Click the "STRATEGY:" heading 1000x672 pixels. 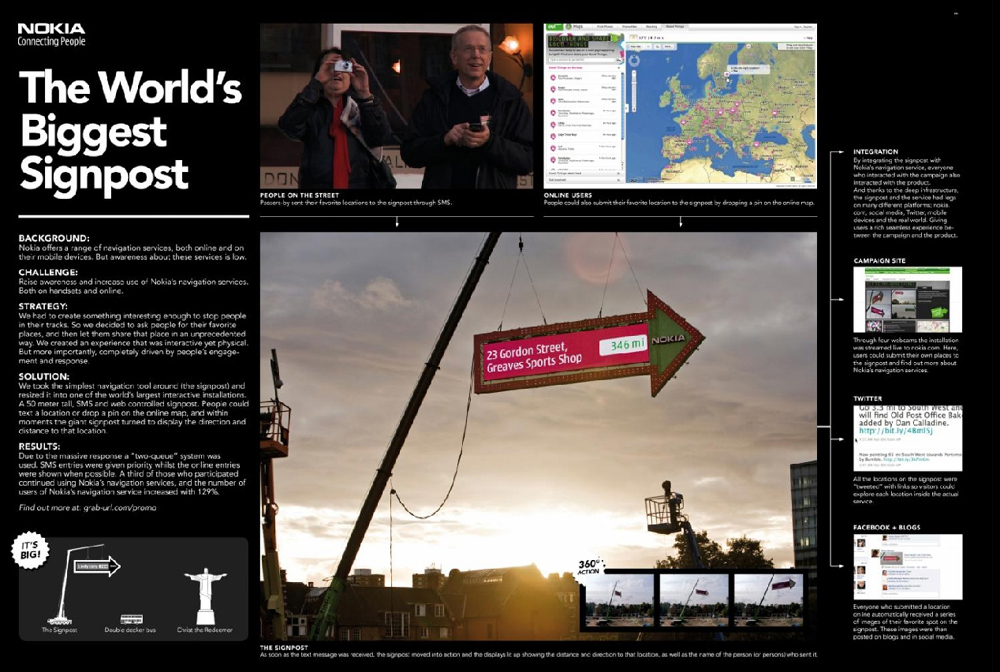tap(43, 306)
